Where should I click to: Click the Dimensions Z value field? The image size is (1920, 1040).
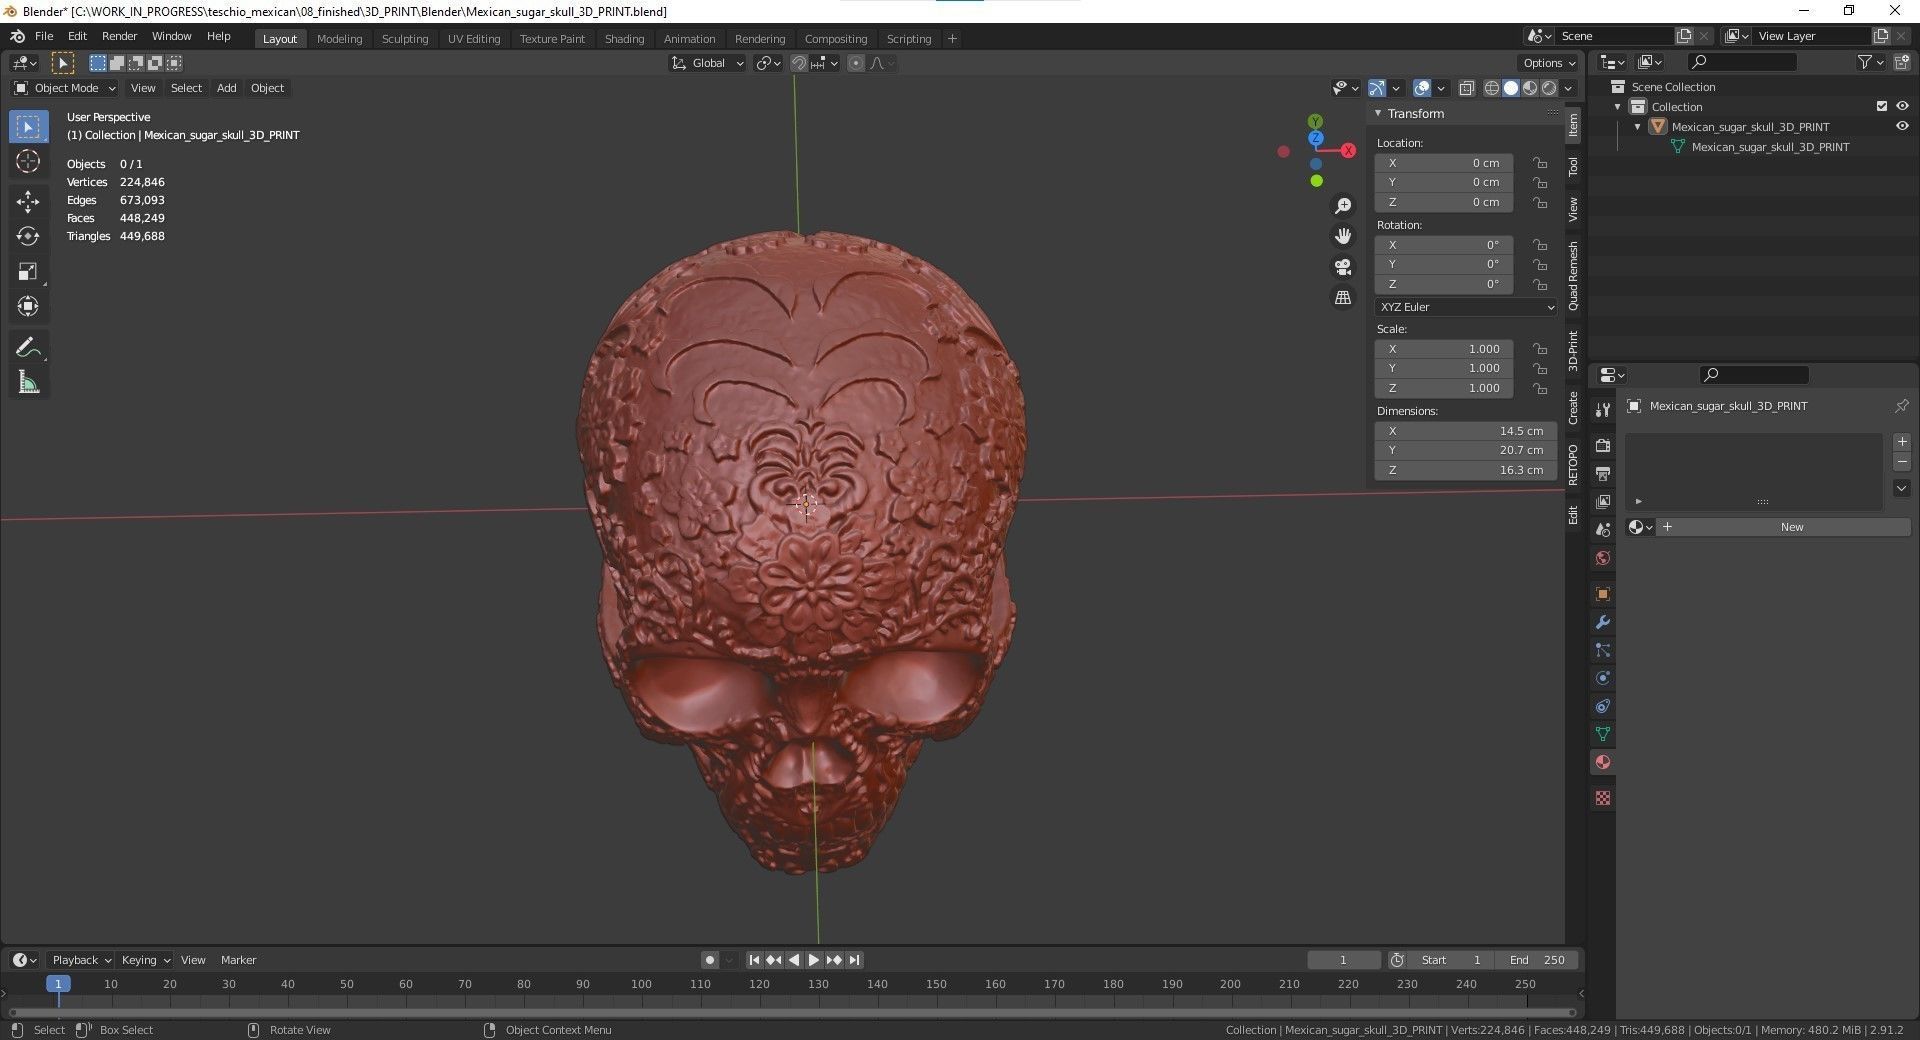1466,470
